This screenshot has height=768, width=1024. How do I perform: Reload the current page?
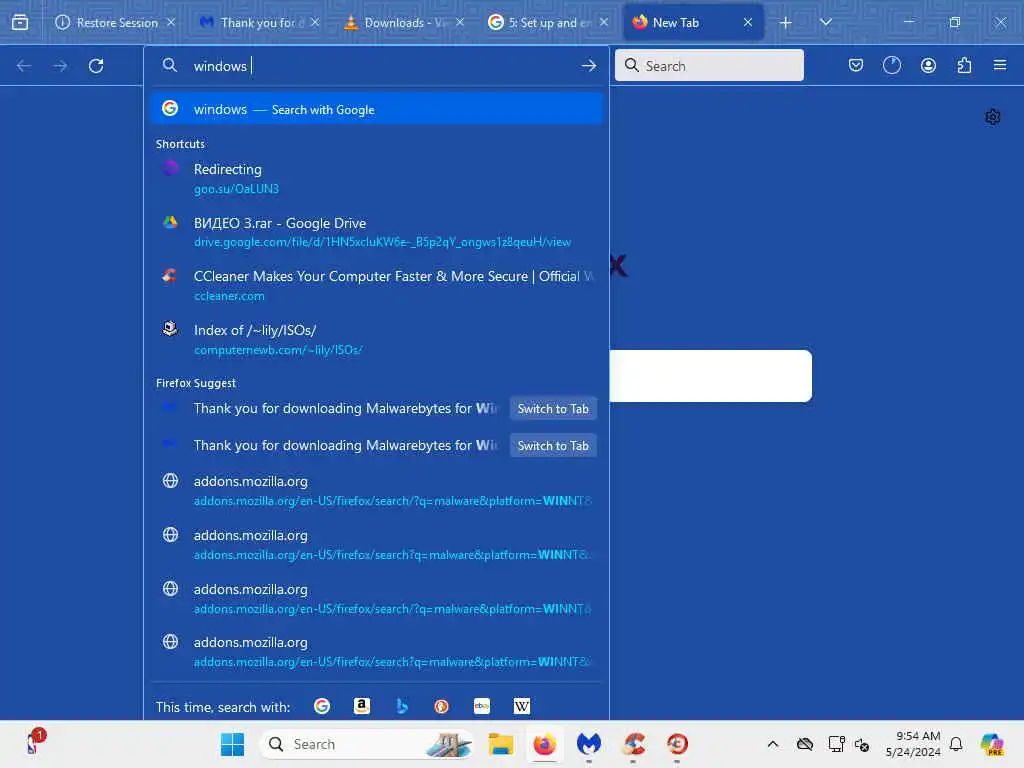[96, 66]
